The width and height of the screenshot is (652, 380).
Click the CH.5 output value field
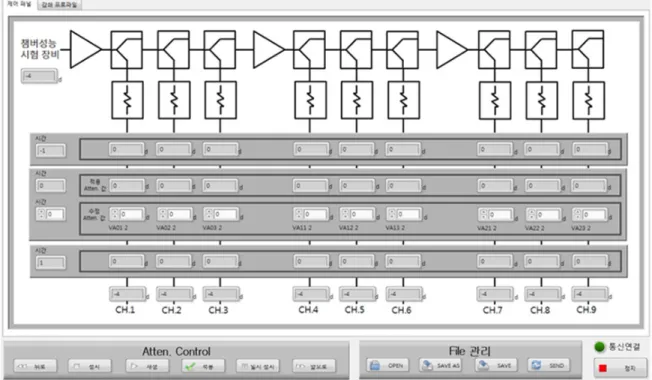coord(358,294)
